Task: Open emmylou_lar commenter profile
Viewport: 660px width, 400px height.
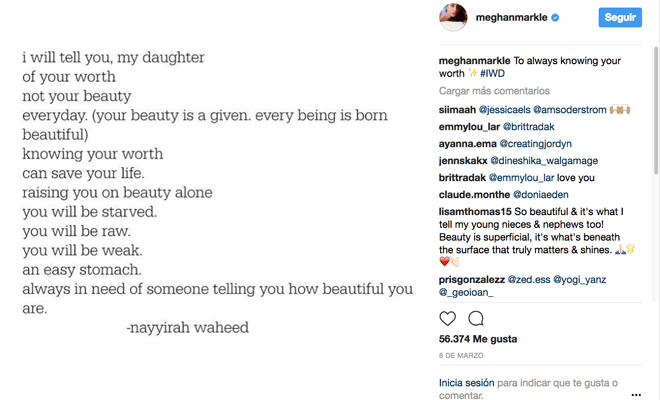Action: 470,126
